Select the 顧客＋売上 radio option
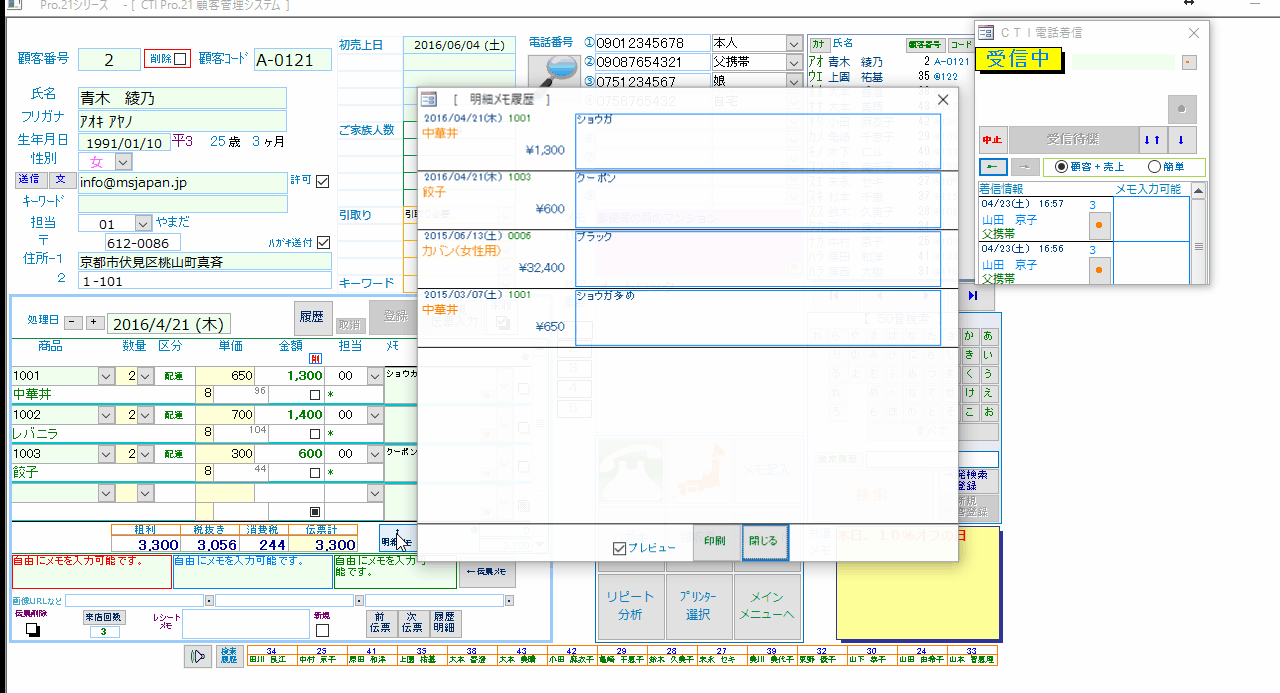 1061,167
